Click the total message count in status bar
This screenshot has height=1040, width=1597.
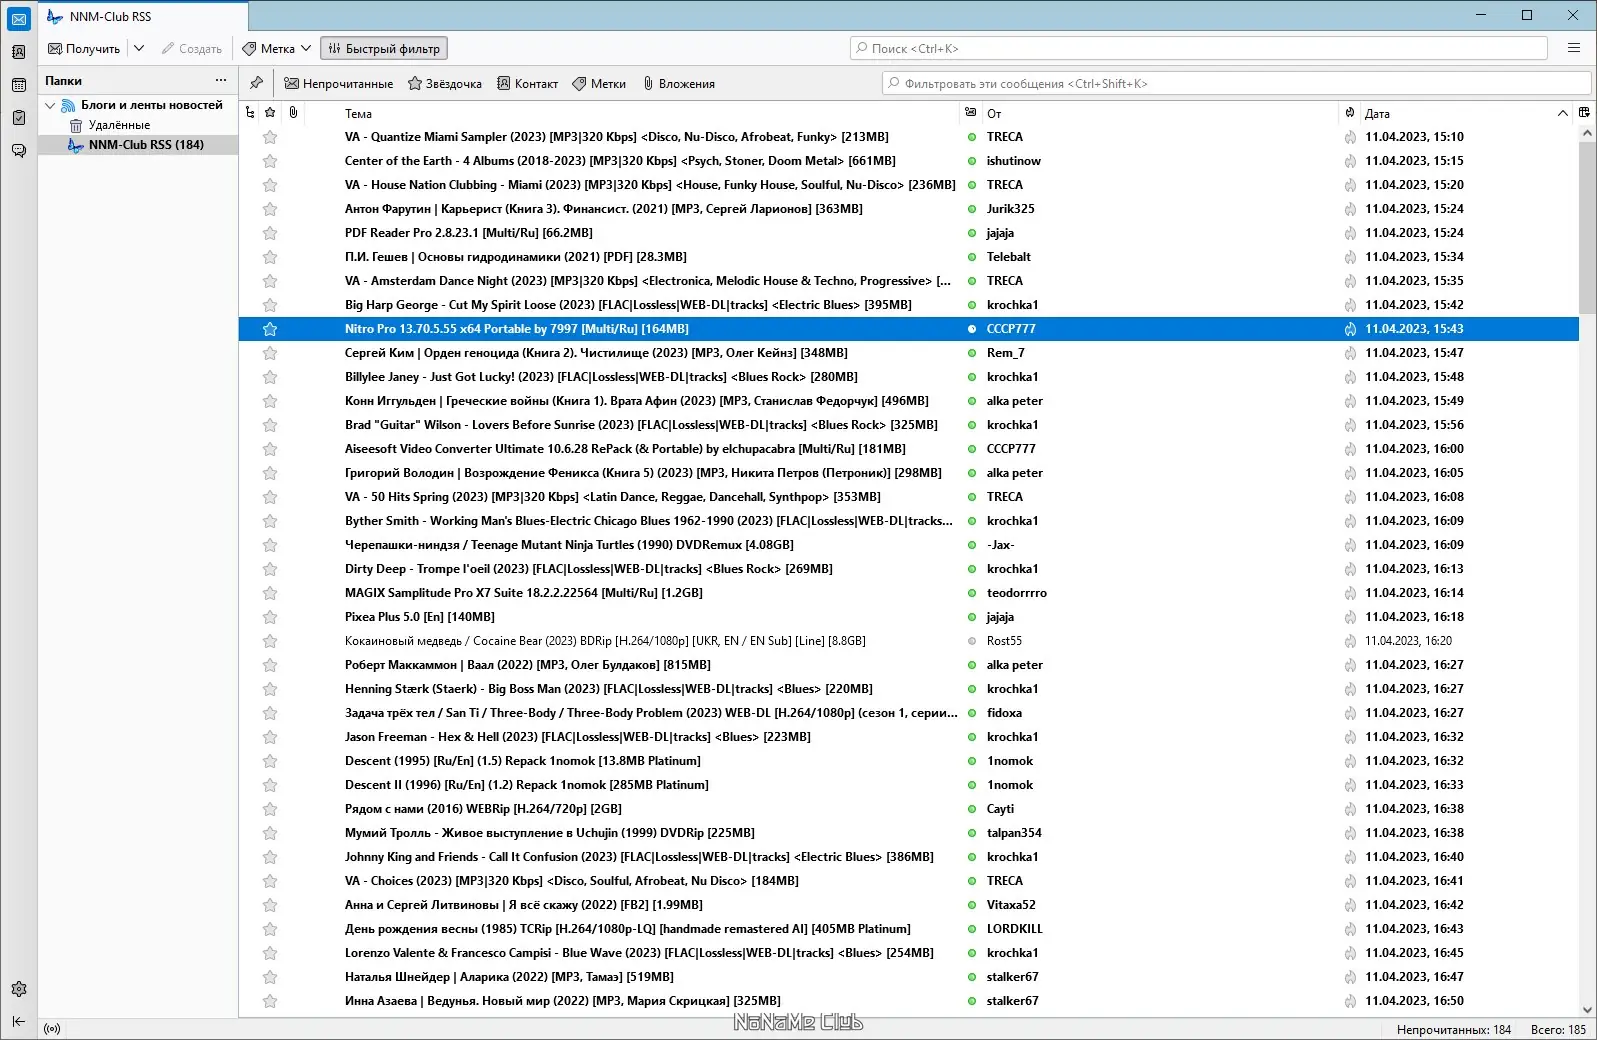pyautogui.click(x=1558, y=1029)
